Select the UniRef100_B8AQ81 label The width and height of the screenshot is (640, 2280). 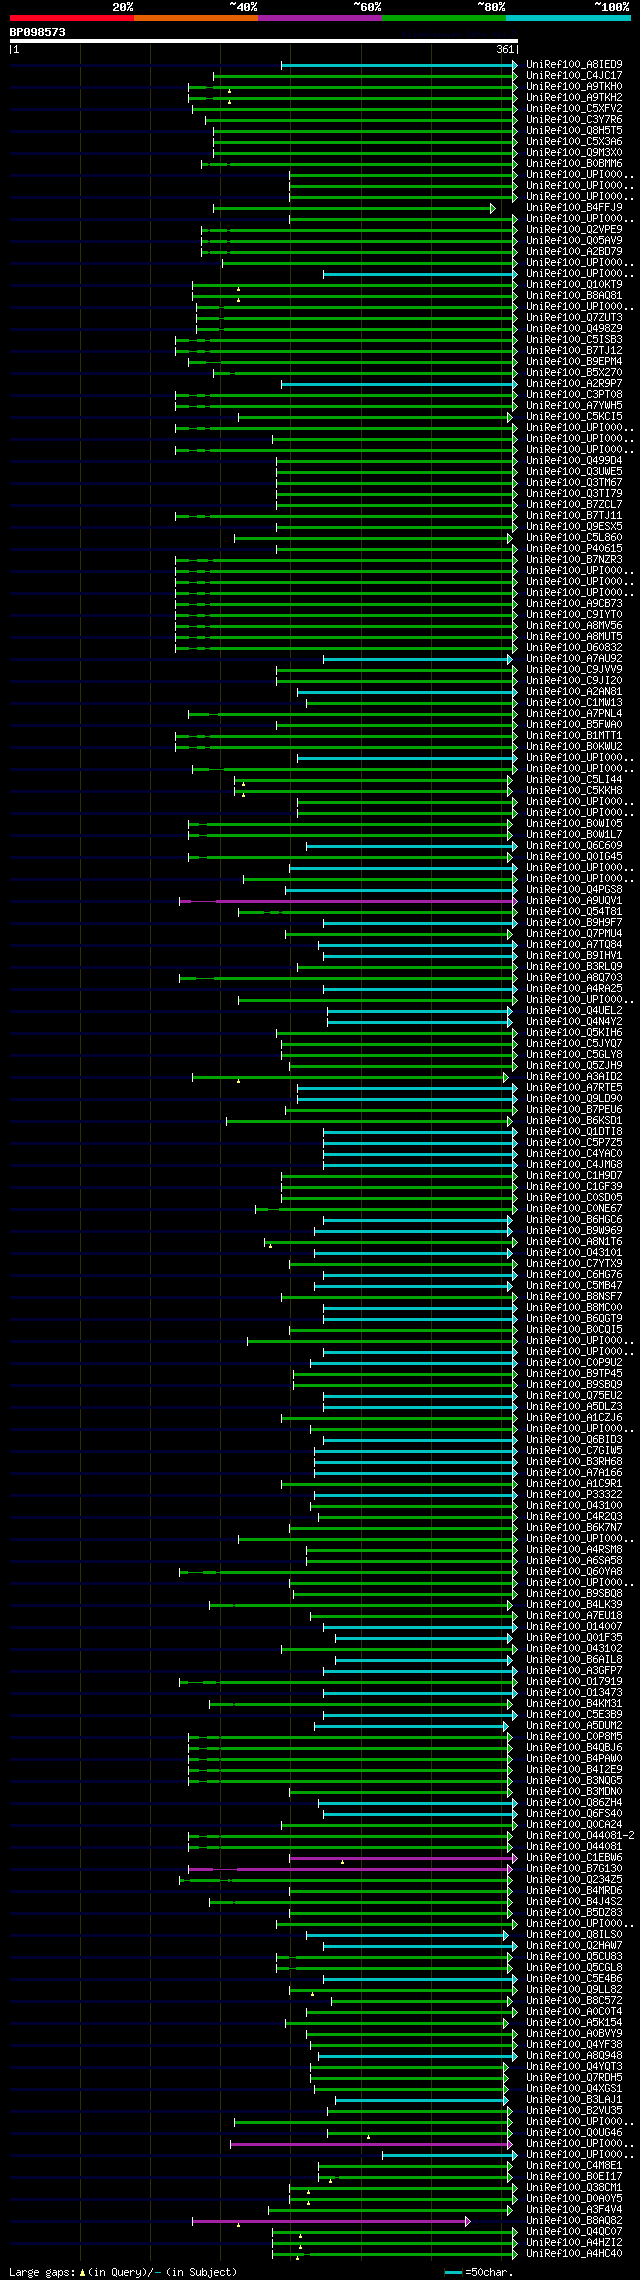[574, 296]
